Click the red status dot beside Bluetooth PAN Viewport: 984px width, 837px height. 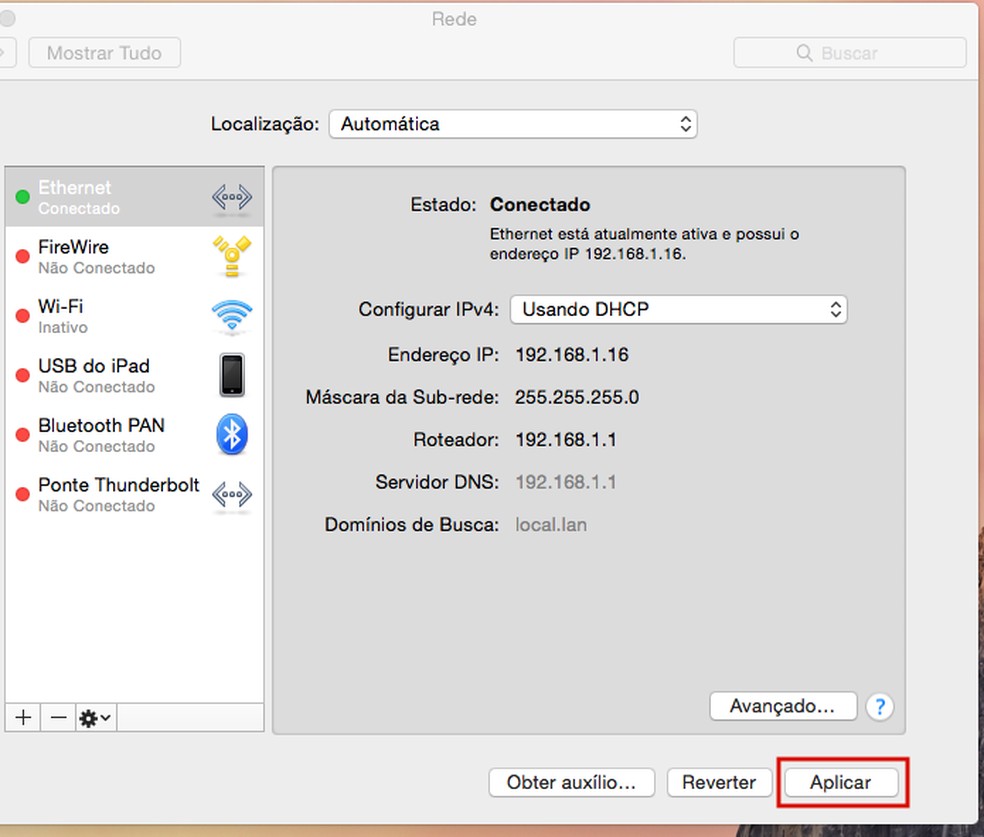tap(23, 434)
